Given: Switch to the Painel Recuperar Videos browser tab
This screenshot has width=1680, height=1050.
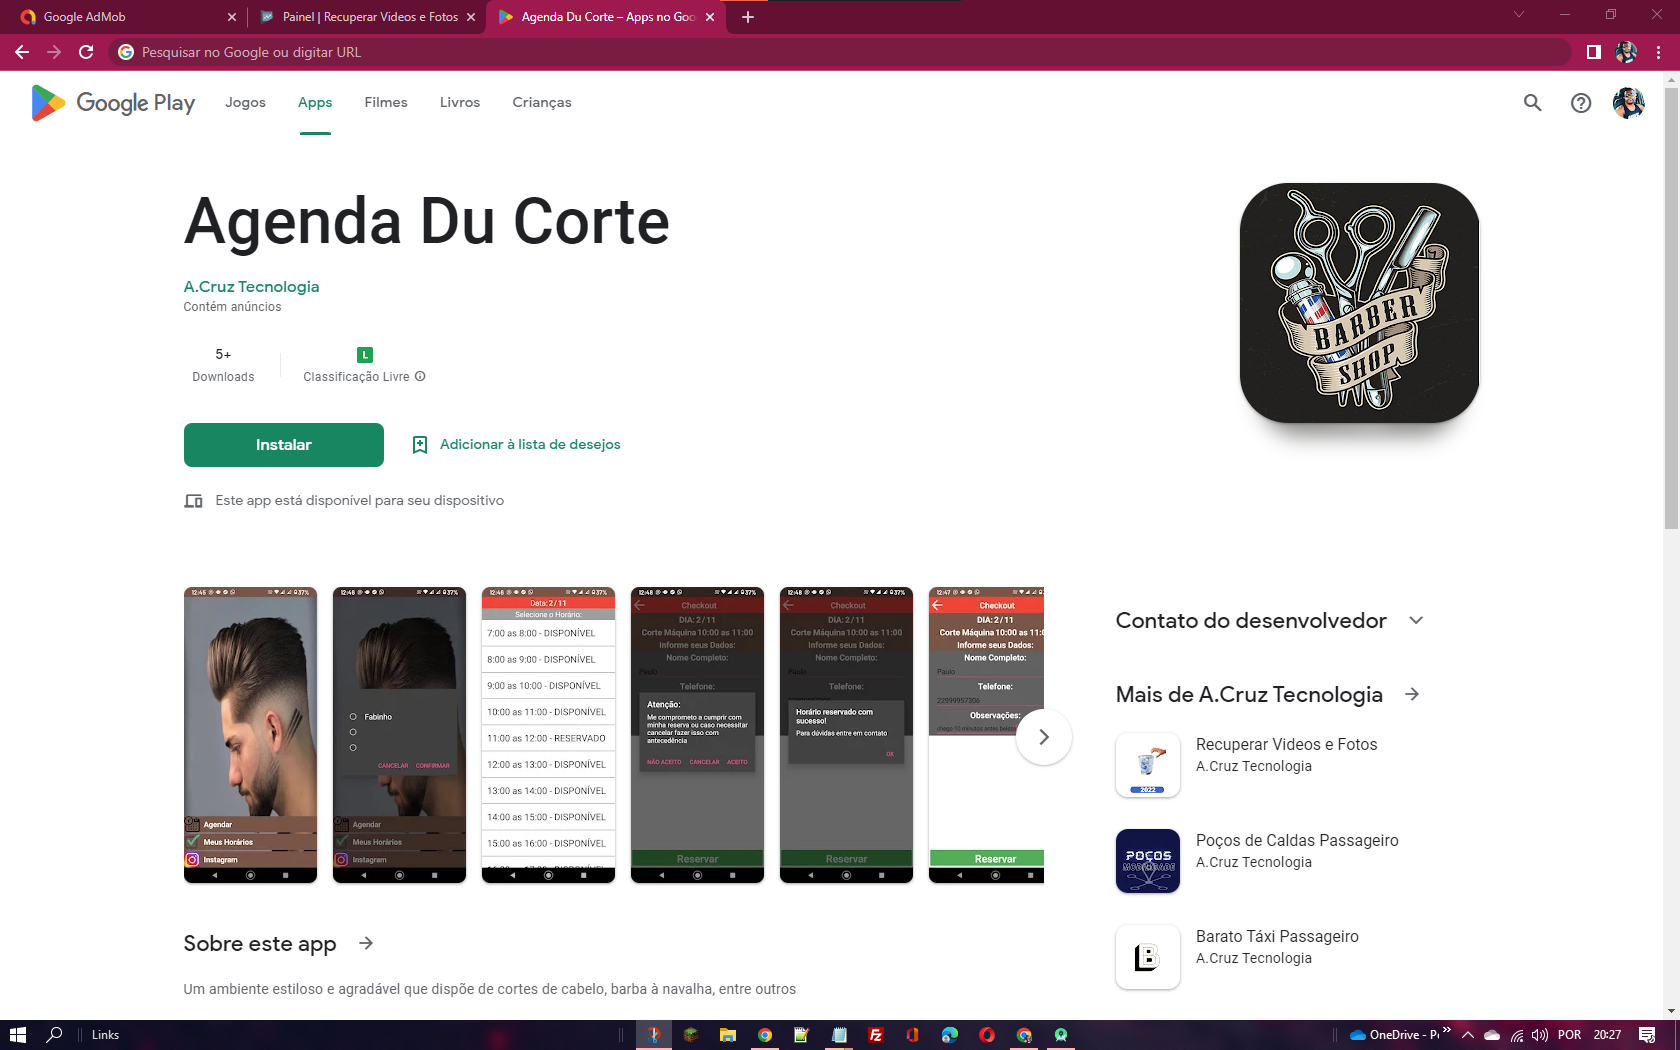Looking at the screenshot, I should [367, 17].
